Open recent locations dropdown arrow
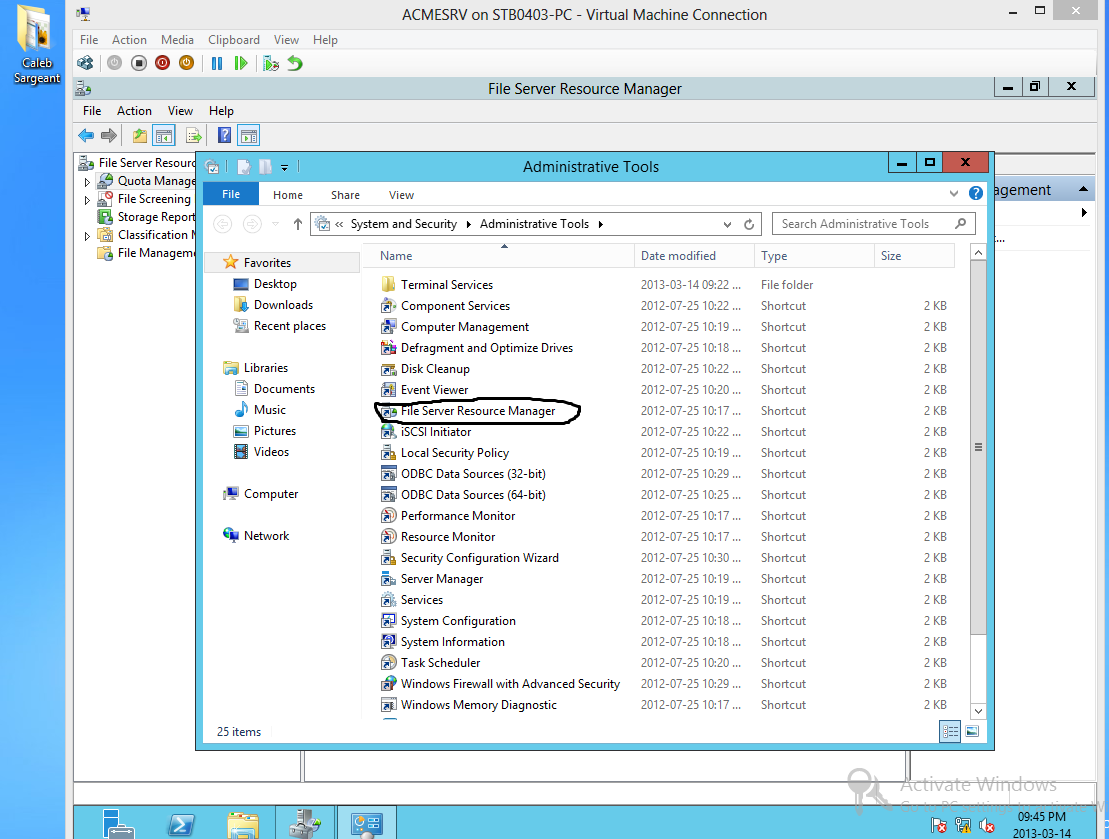The width and height of the screenshot is (1109, 839). (x=276, y=224)
